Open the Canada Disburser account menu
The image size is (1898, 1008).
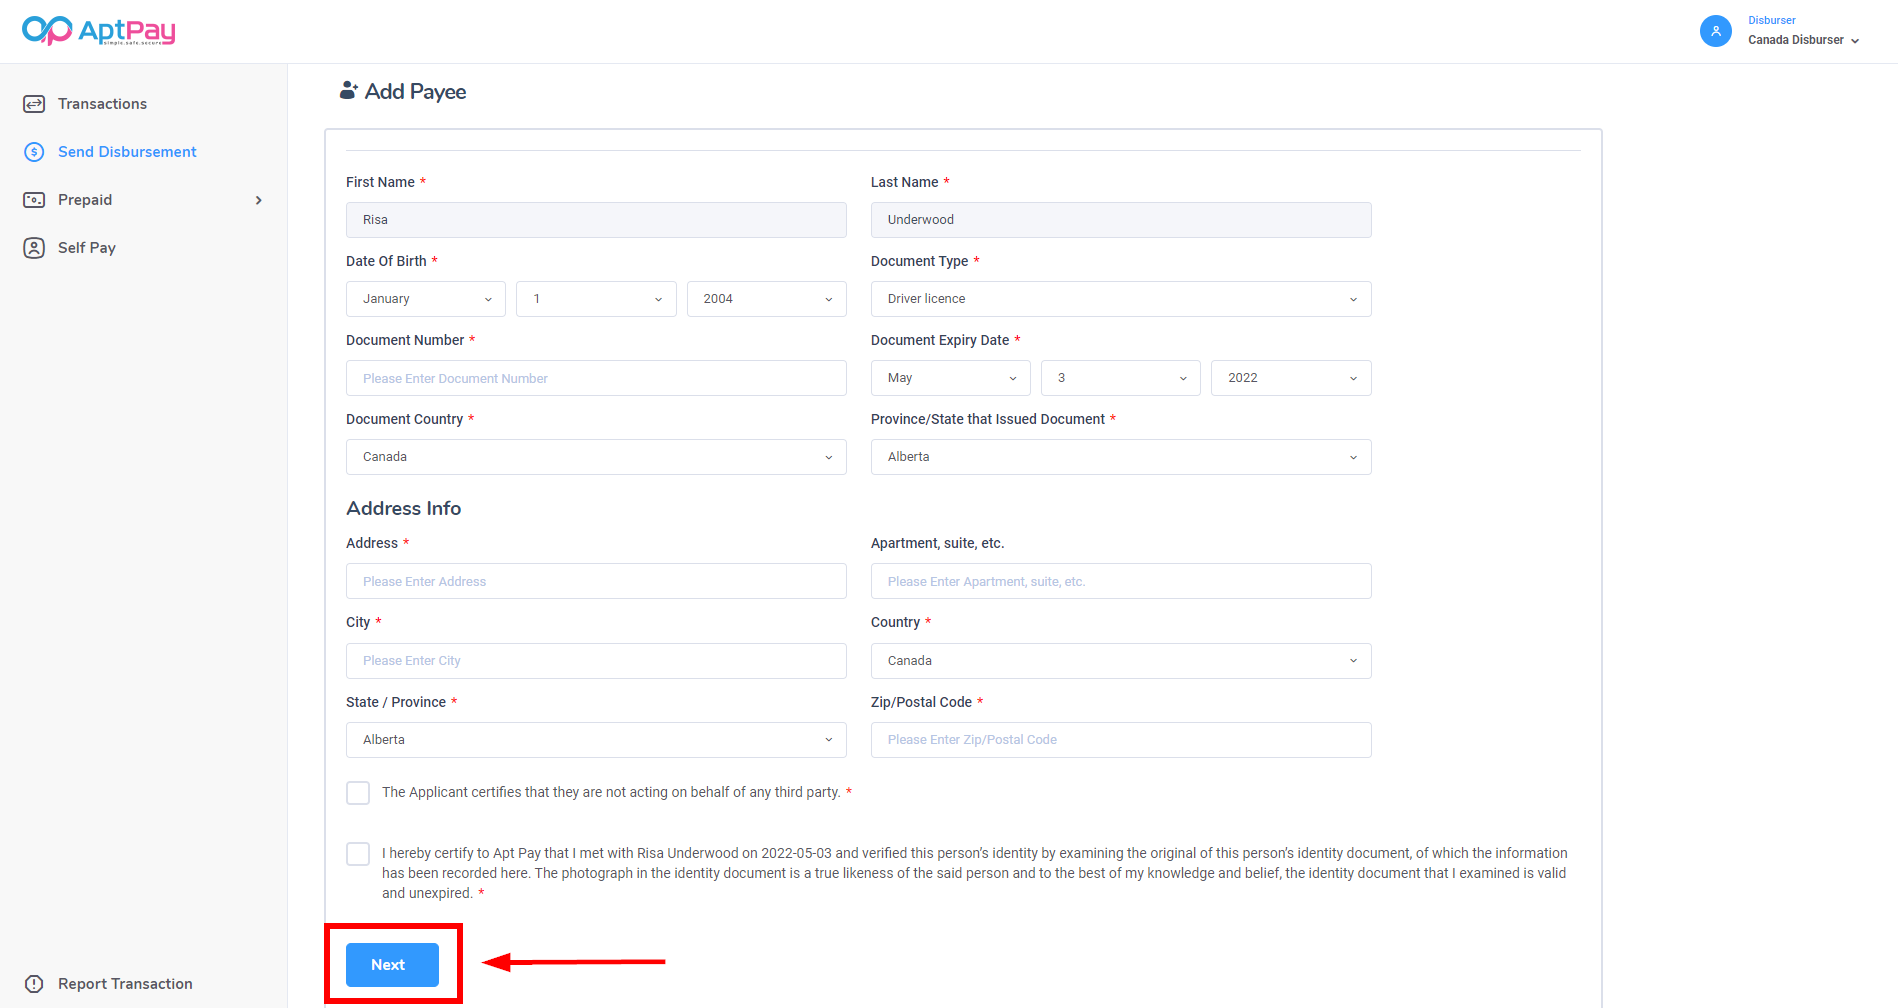click(1803, 40)
